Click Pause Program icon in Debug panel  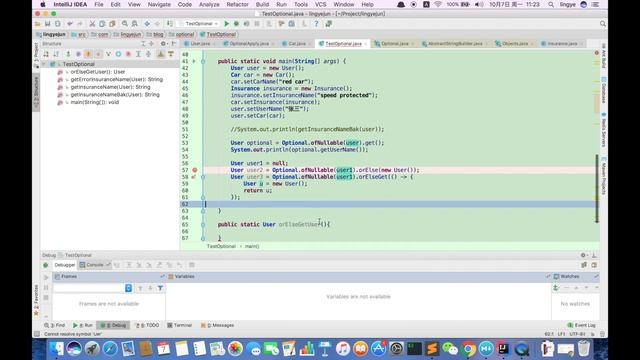click(x=46, y=287)
